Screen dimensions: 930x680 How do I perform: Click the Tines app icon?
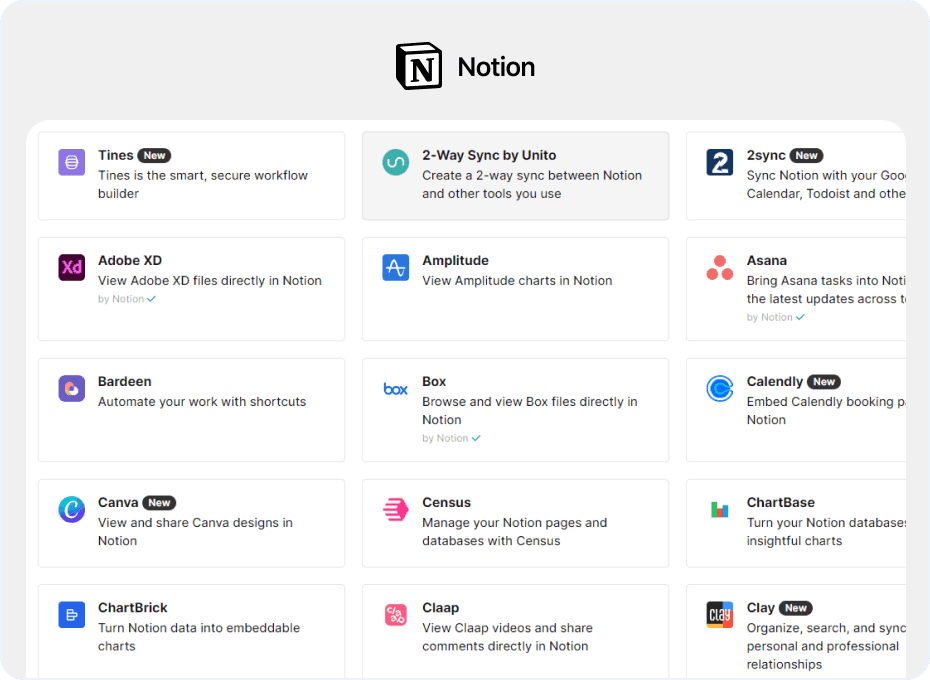tap(71, 162)
